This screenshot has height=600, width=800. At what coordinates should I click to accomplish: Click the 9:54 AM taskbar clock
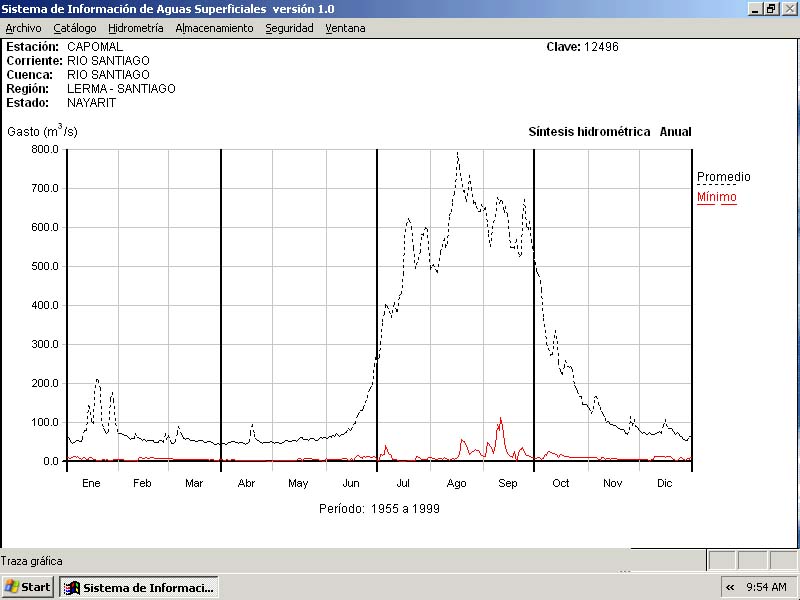click(x=767, y=587)
